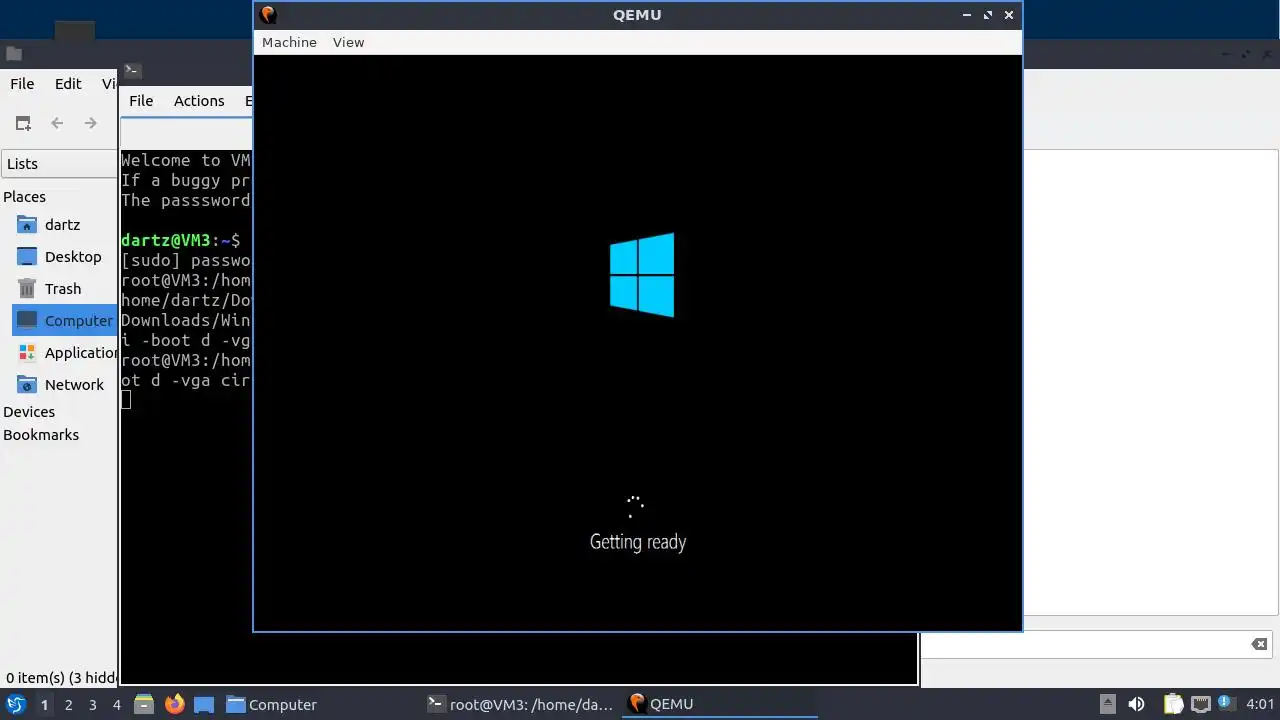Image resolution: width=1280 pixels, height=720 pixels.
Task: Open the File menu in file manager
Action: pos(22,84)
